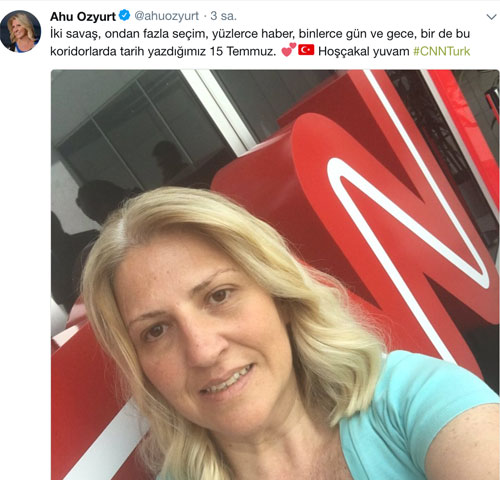Click the pink hearts emoji

coord(288,50)
